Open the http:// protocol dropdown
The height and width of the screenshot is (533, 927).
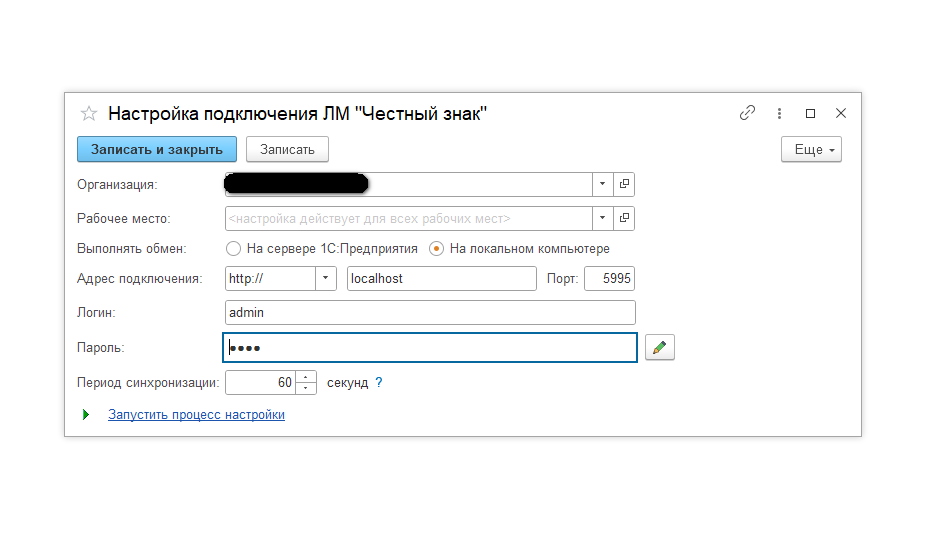coord(325,278)
